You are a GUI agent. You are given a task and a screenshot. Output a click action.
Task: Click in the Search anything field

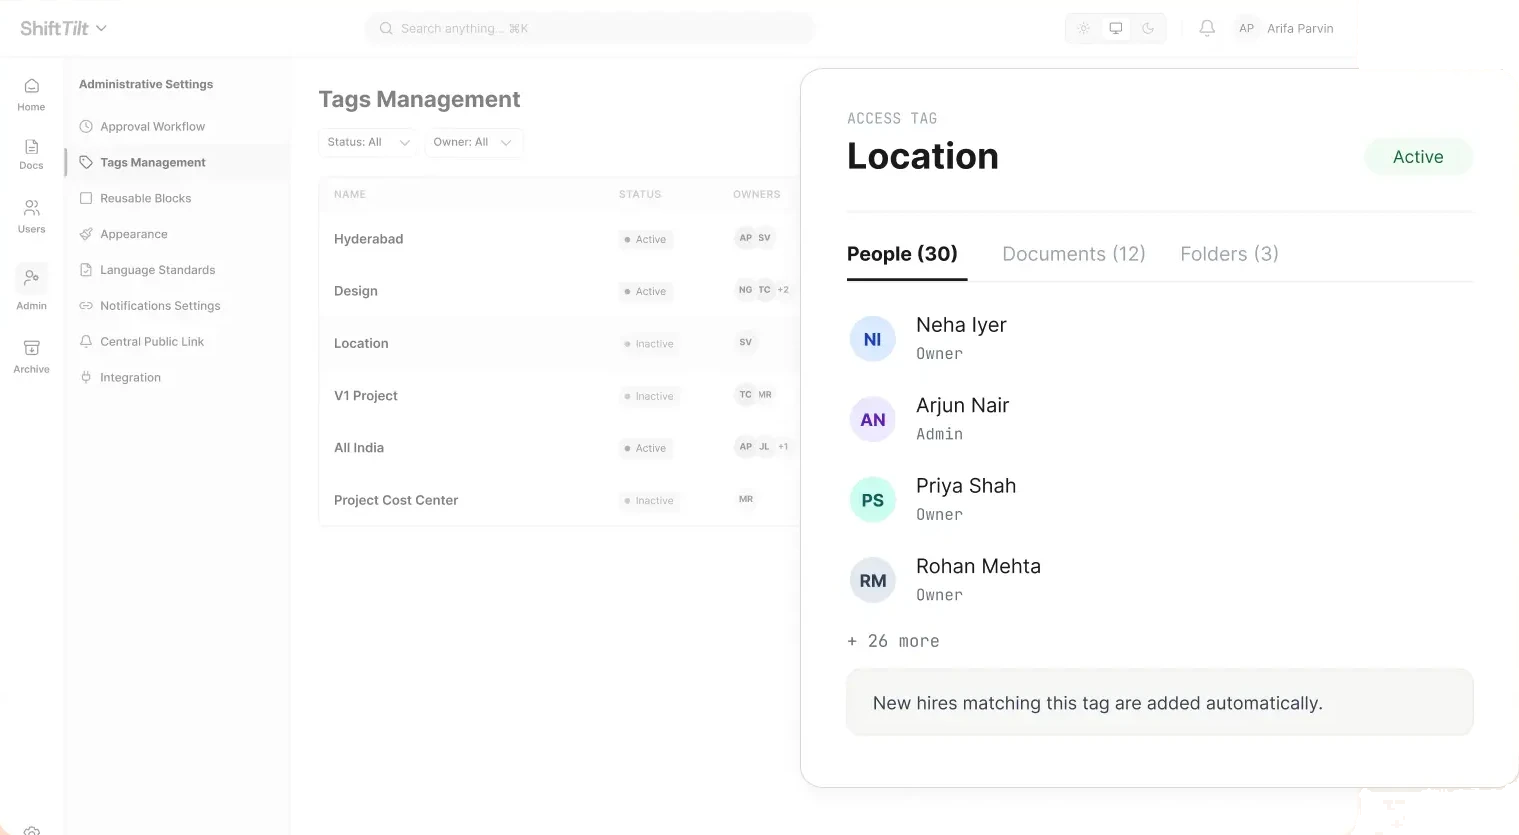pos(590,28)
